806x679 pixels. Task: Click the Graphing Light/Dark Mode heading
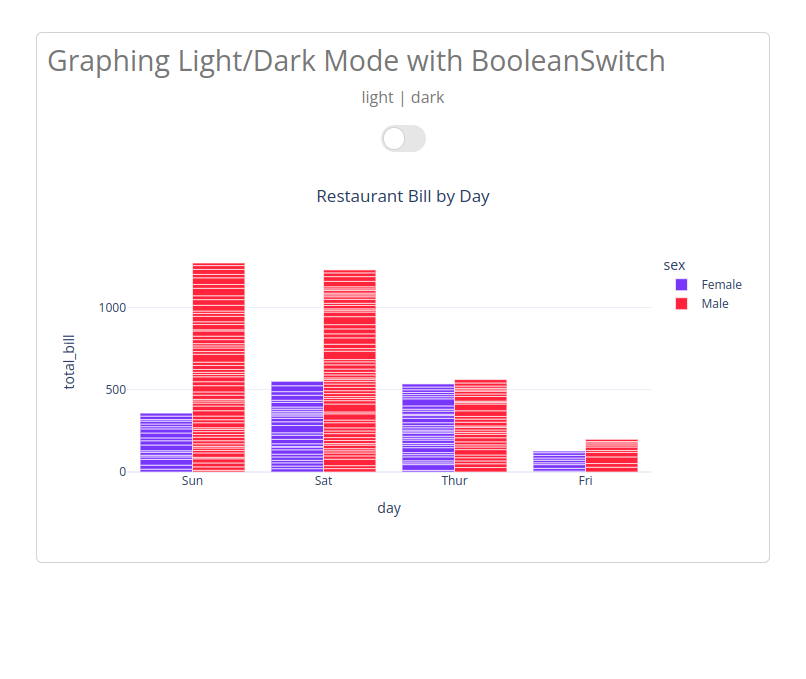tap(356, 61)
